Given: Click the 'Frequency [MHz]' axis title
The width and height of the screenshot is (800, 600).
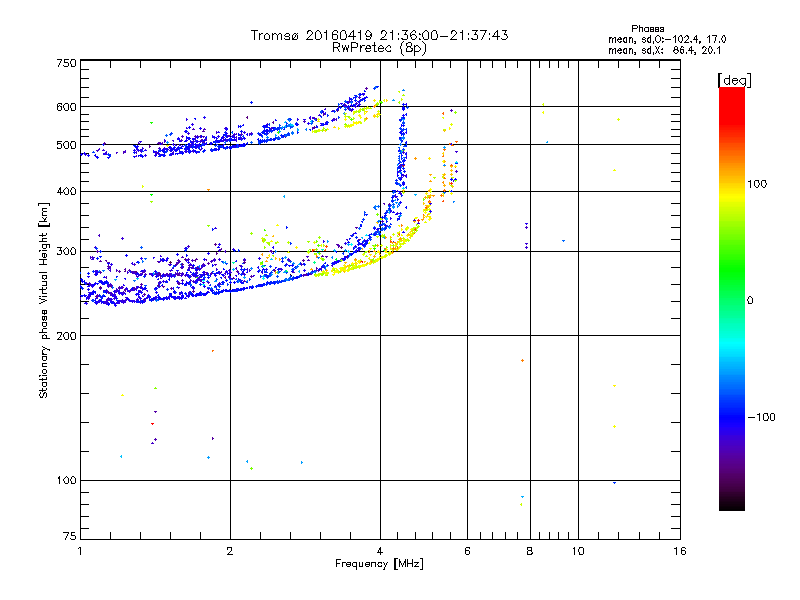Looking at the screenshot, I should click(x=379, y=564).
